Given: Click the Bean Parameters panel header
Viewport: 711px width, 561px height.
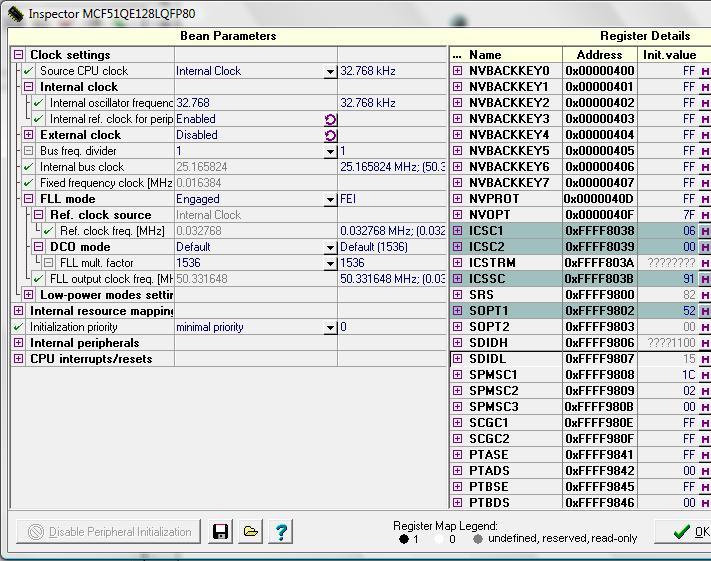Looking at the screenshot, I should [228, 36].
